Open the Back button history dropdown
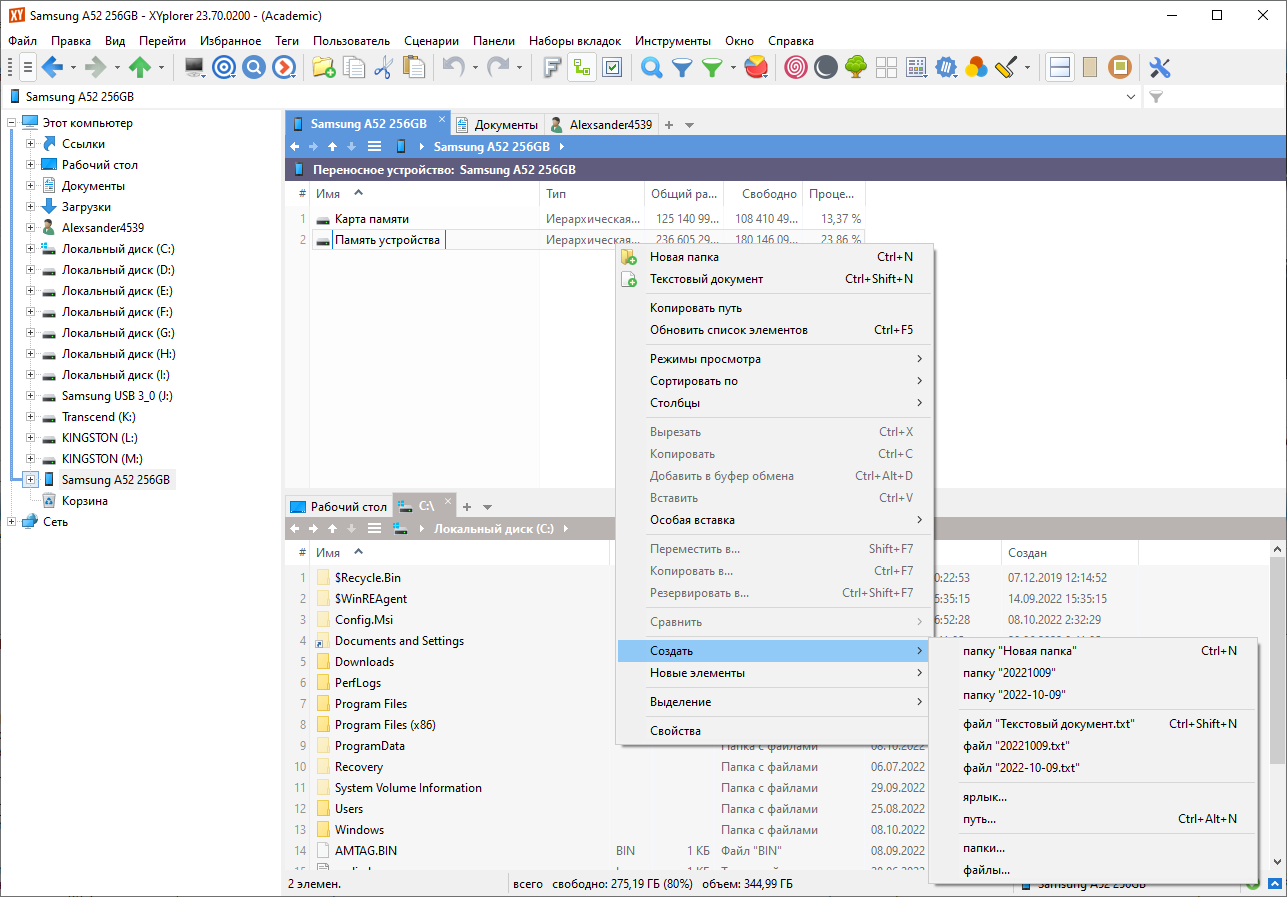The width and height of the screenshot is (1287, 897). [74, 67]
